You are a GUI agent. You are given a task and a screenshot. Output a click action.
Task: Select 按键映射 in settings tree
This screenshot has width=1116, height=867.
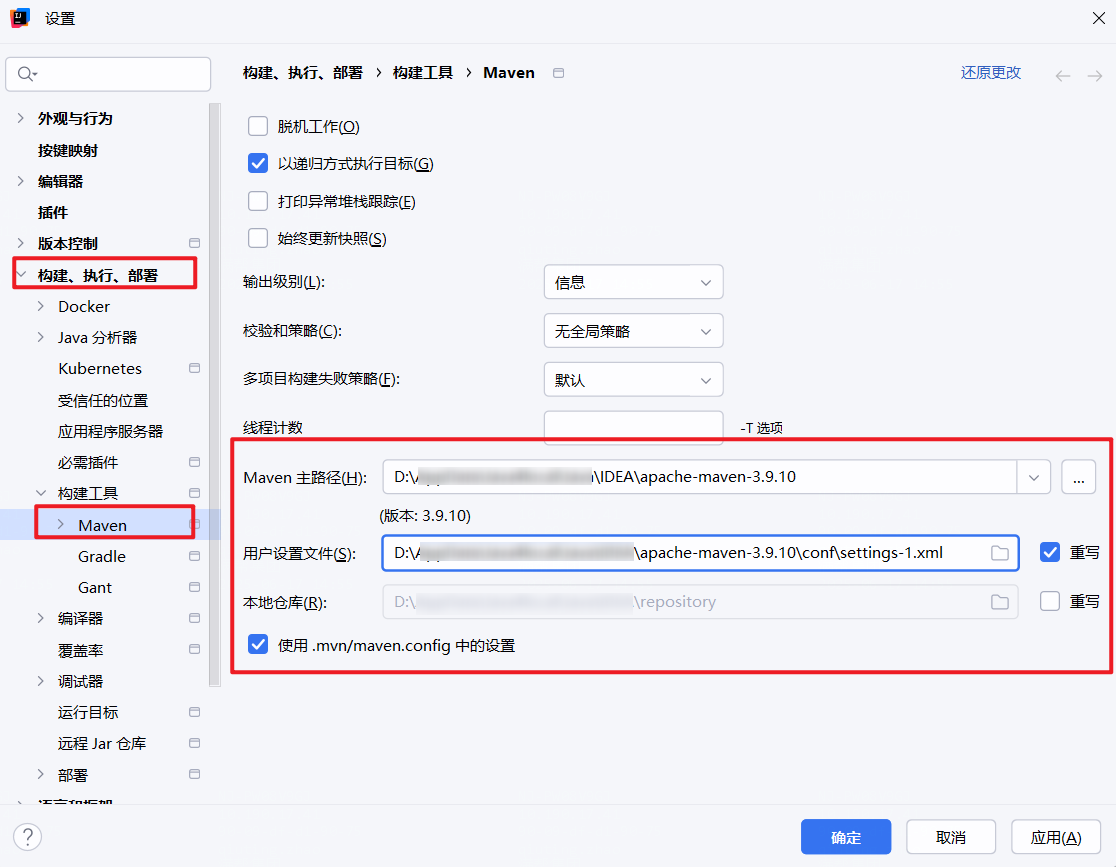[68, 150]
